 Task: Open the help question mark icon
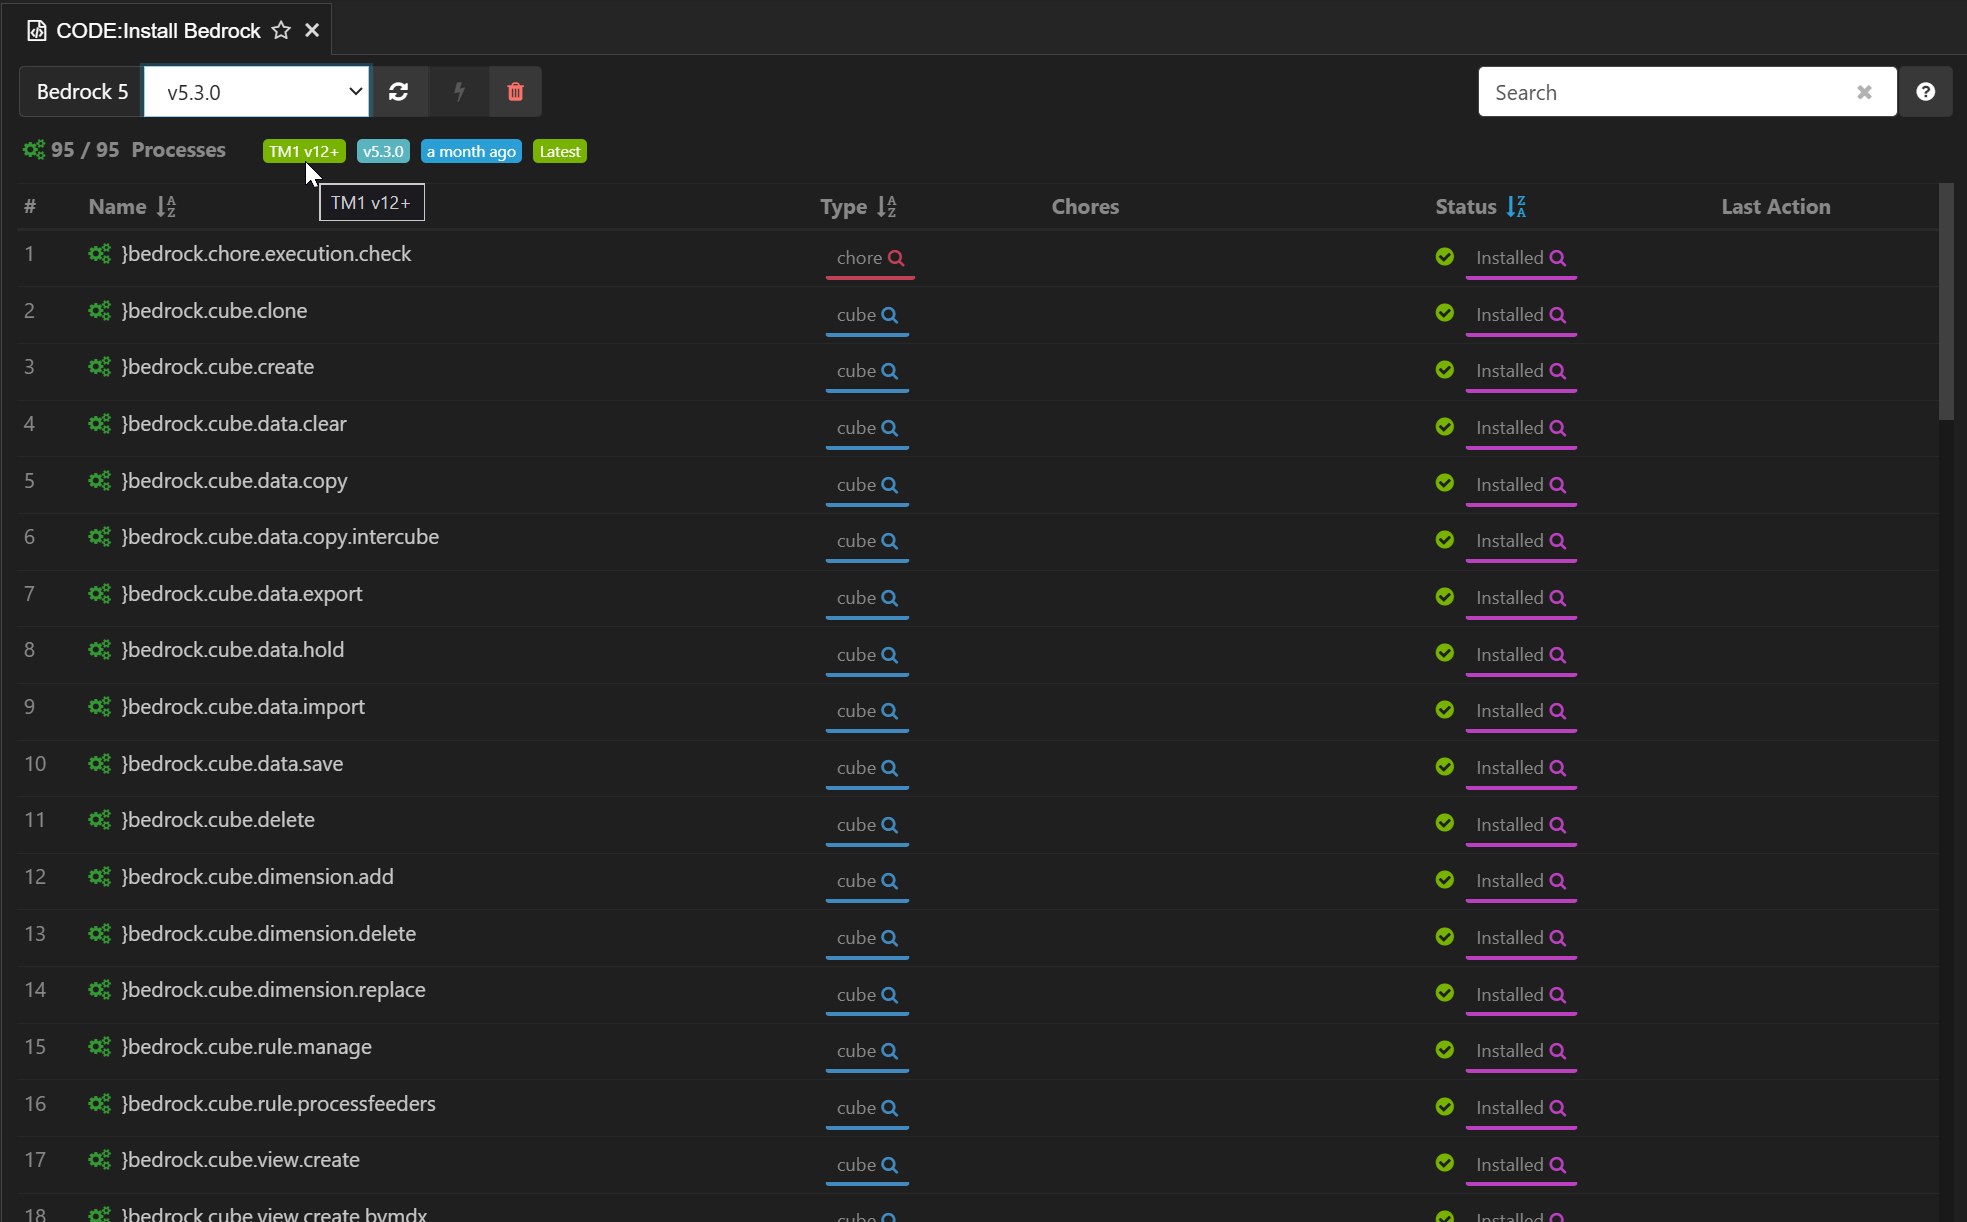(x=1925, y=92)
